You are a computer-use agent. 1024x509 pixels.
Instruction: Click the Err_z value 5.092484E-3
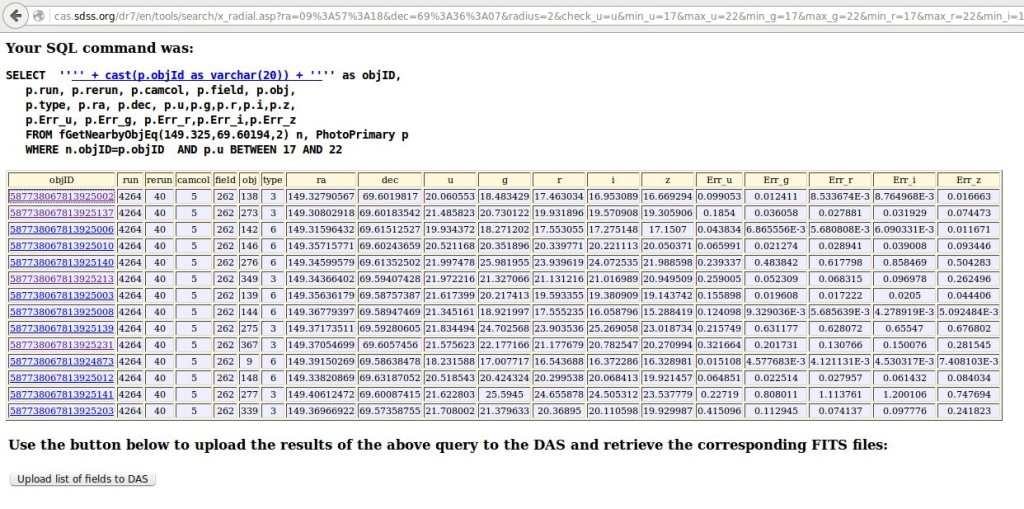click(x=968, y=312)
